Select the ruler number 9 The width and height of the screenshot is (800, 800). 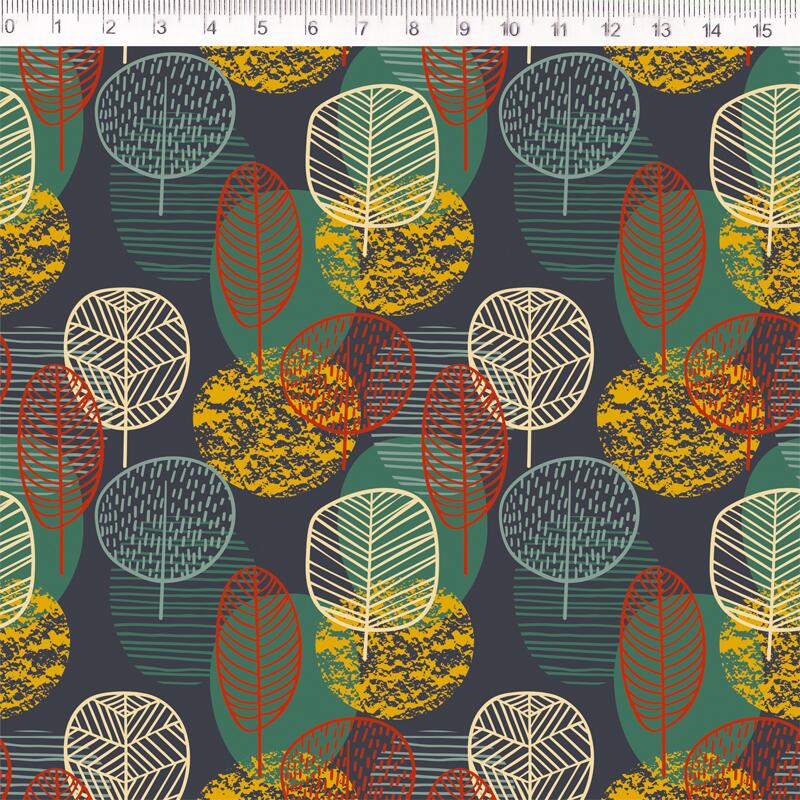[x=464, y=29]
